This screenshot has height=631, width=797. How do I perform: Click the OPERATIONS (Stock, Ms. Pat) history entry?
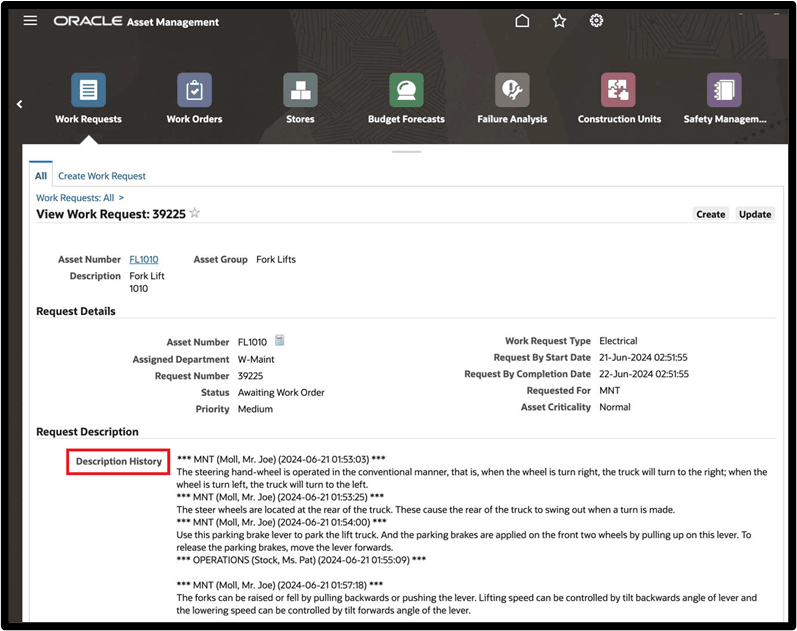tap(301, 560)
